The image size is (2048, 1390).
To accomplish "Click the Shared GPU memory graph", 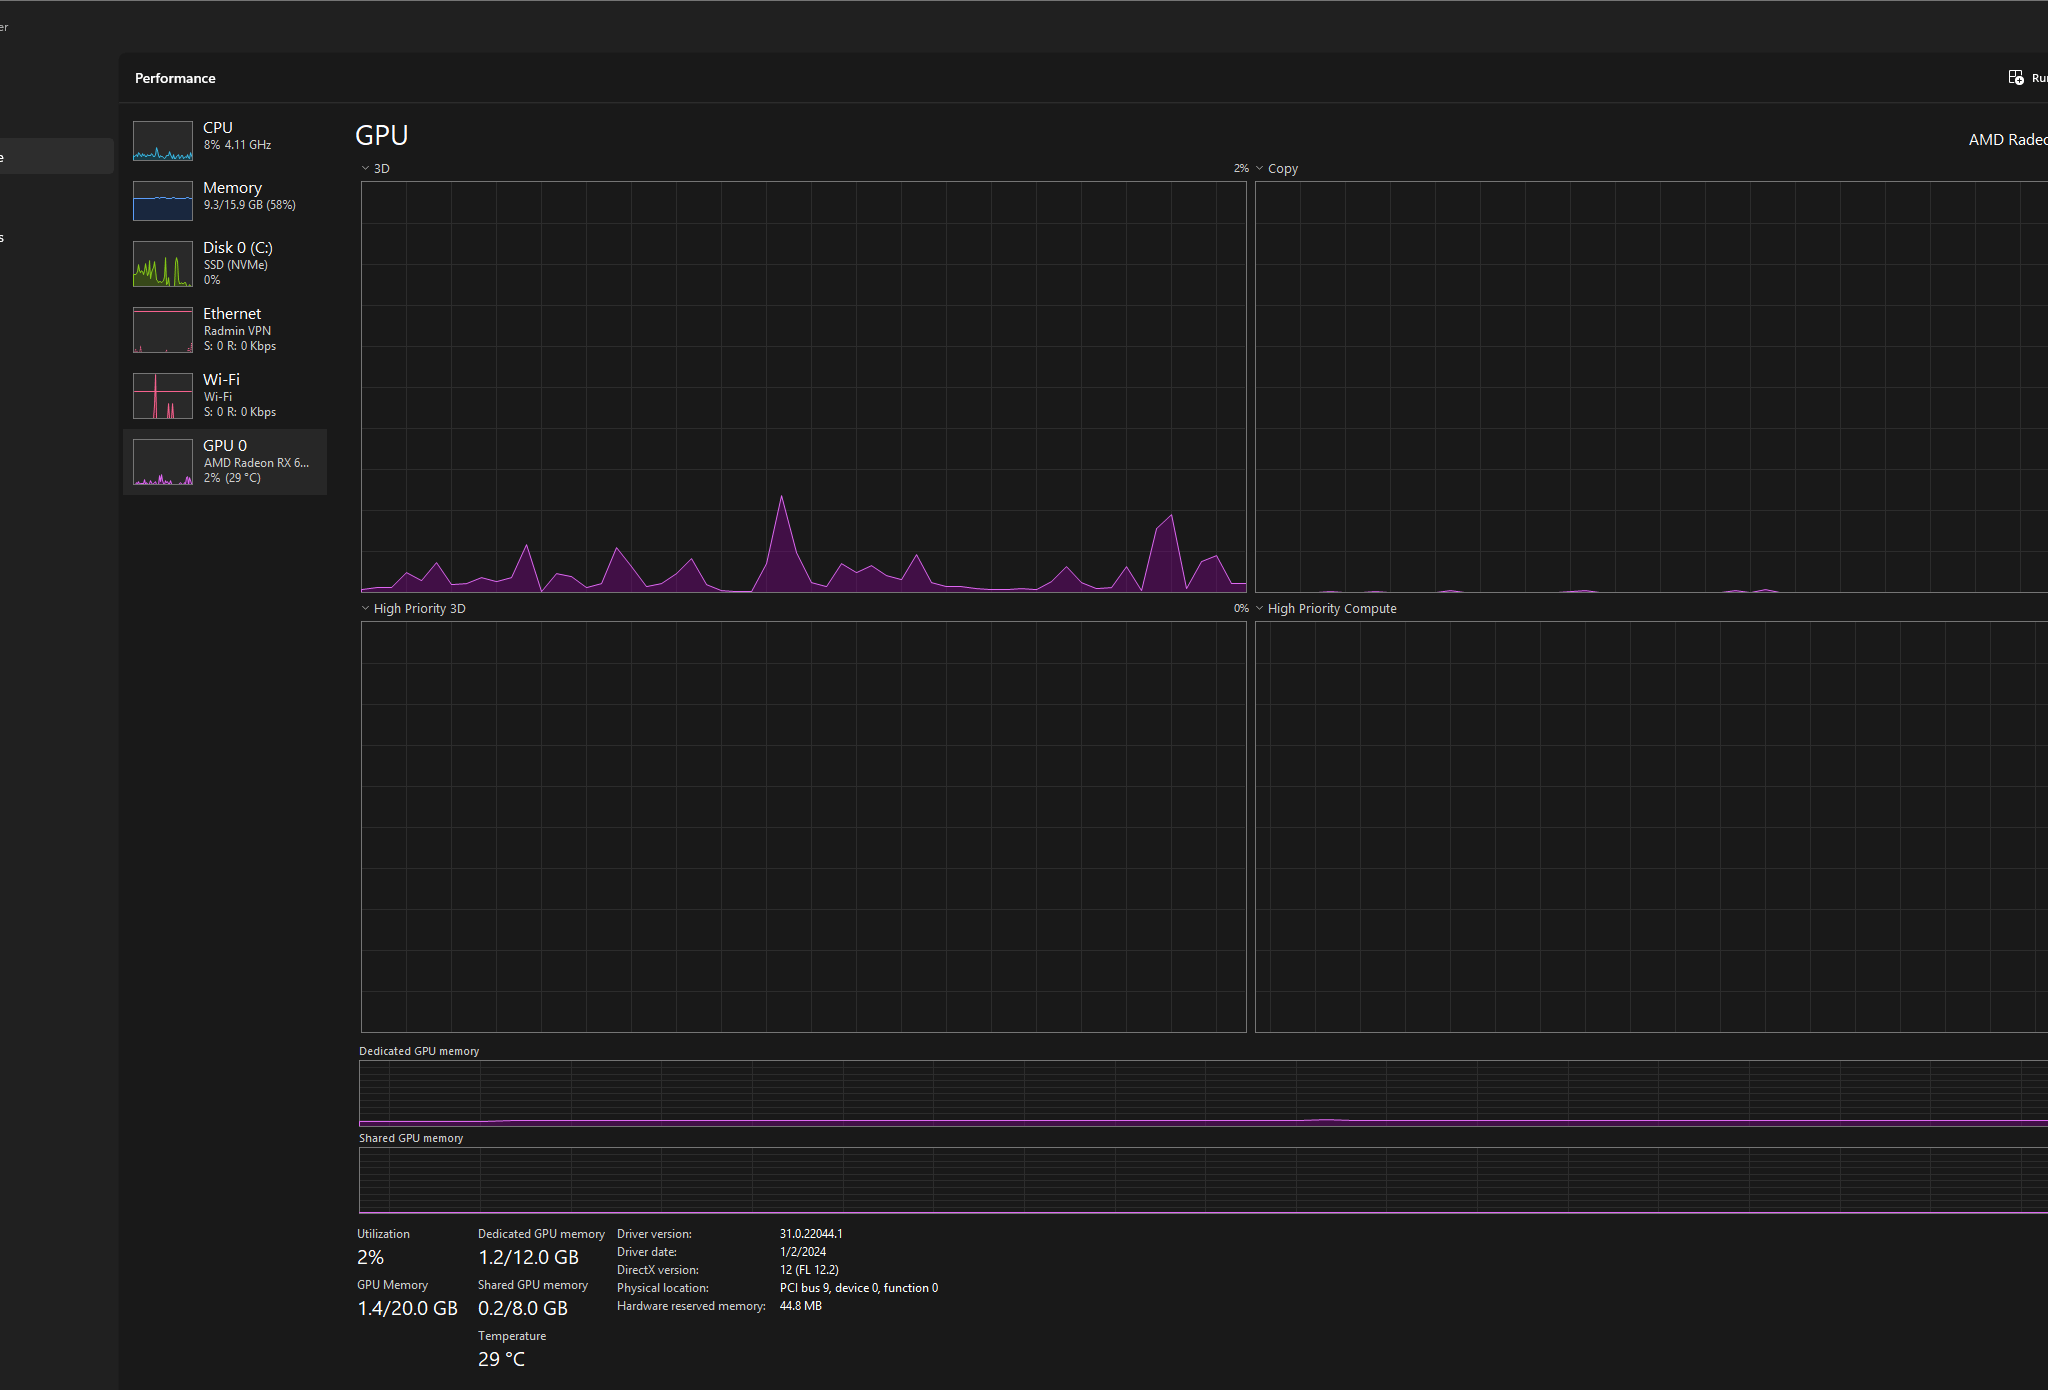I will coord(1203,1180).
